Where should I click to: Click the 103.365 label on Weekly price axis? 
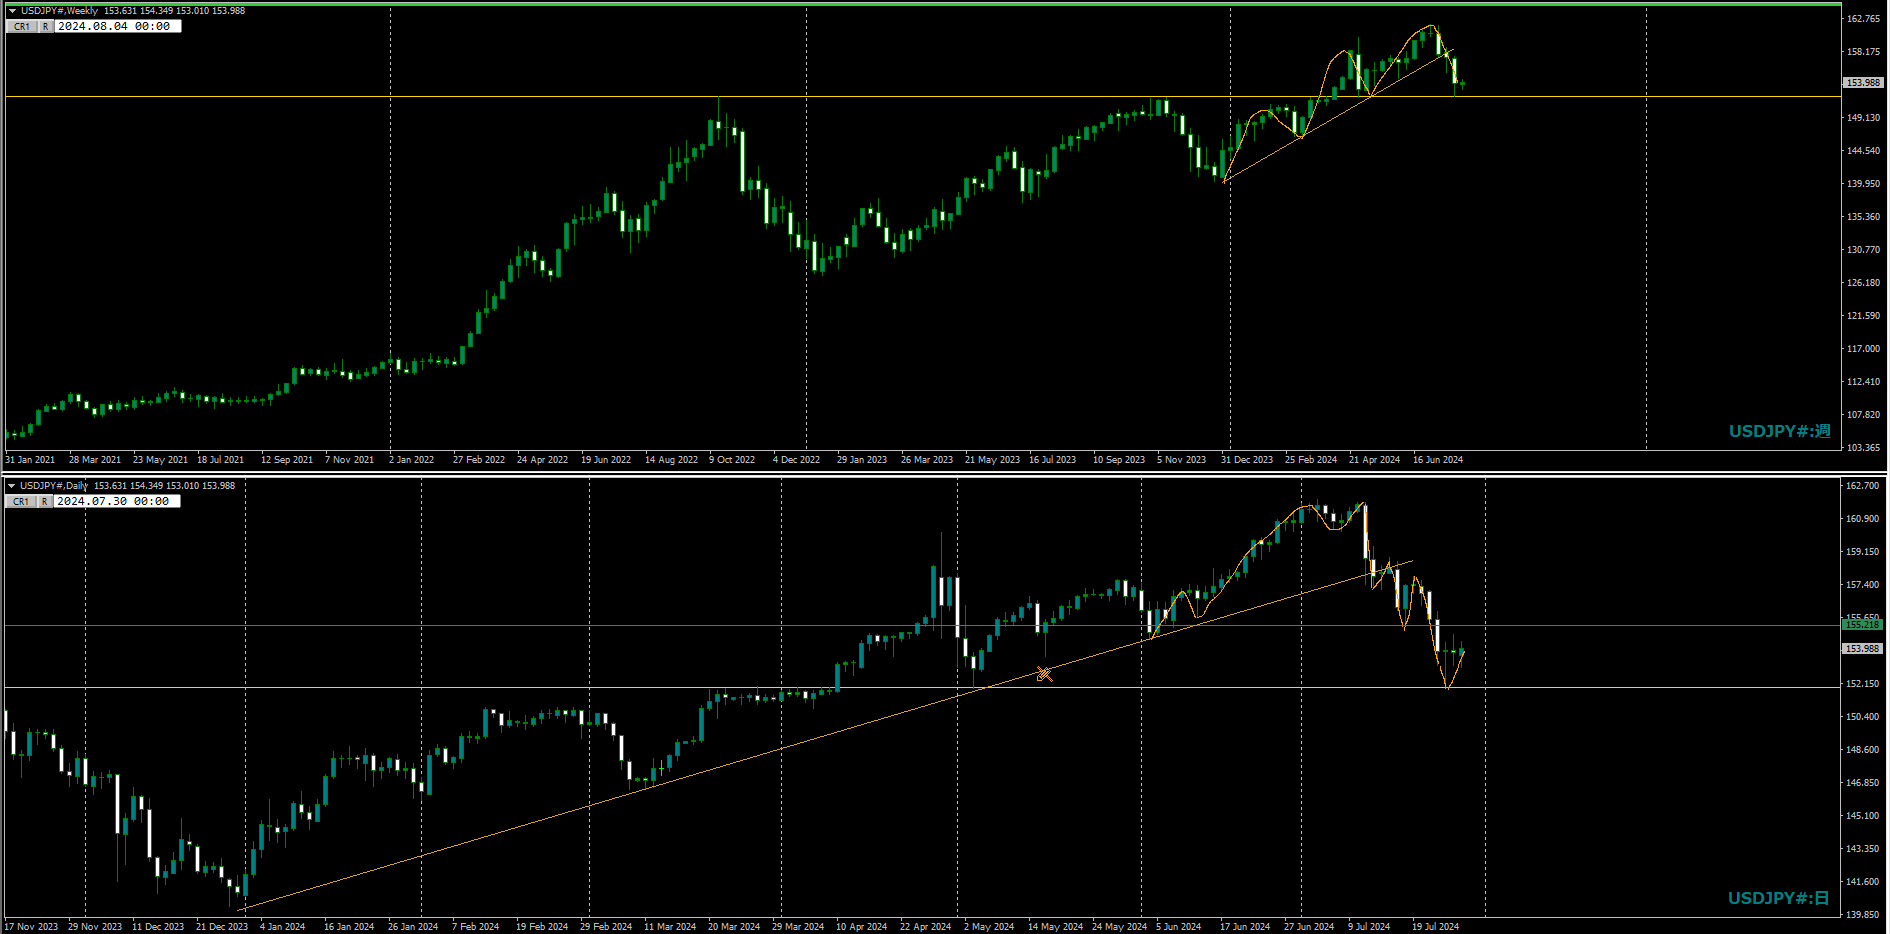[1863, 448]
